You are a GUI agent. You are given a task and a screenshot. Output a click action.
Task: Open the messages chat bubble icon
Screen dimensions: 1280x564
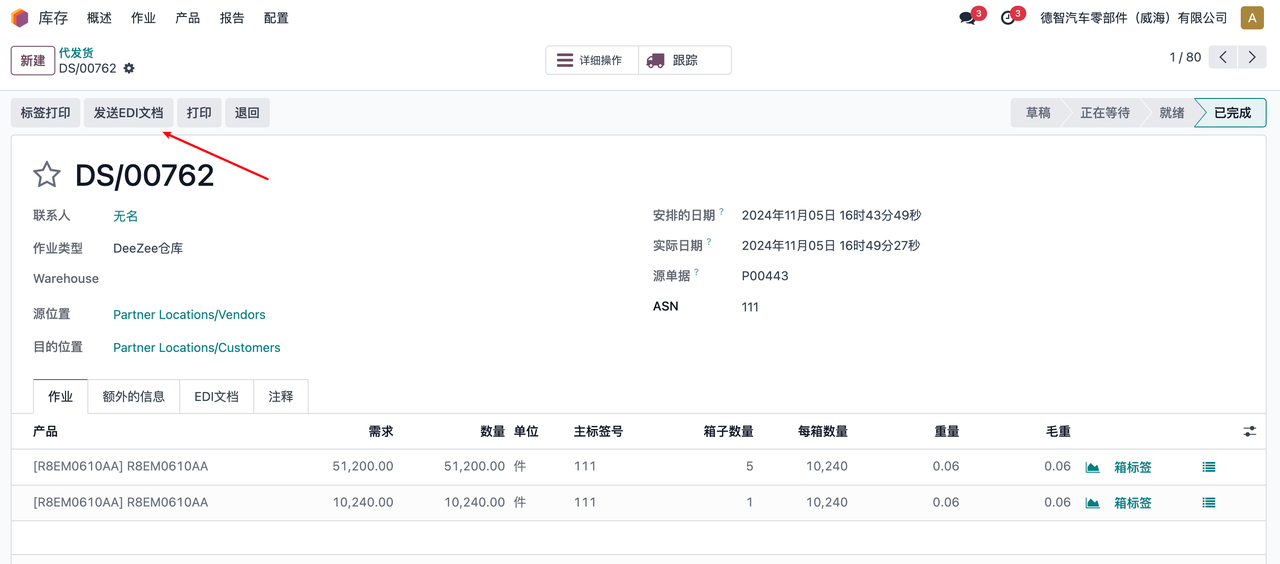pos(967,18)
